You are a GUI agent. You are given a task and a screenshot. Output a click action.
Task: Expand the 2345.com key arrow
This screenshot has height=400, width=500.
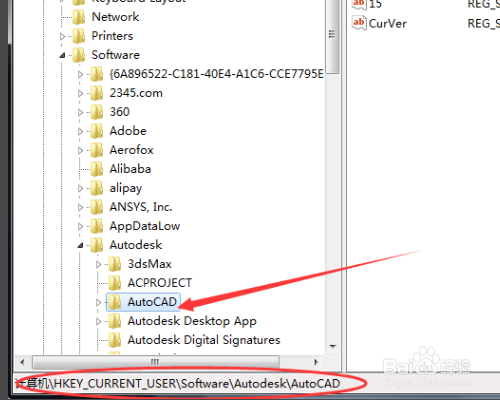click(80, 93)
